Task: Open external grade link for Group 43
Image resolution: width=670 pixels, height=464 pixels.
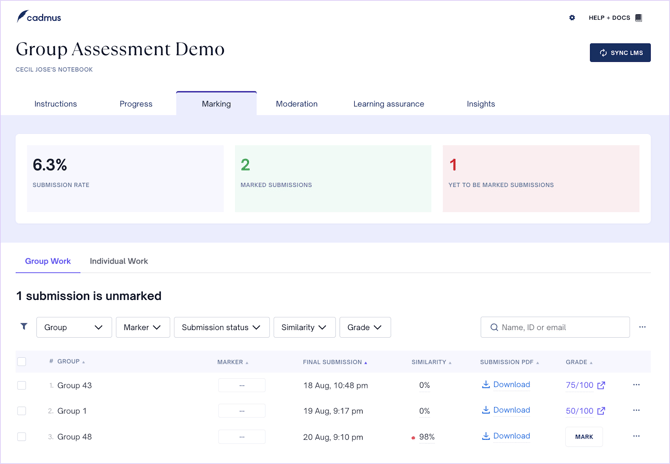Action: coord(601,385)
